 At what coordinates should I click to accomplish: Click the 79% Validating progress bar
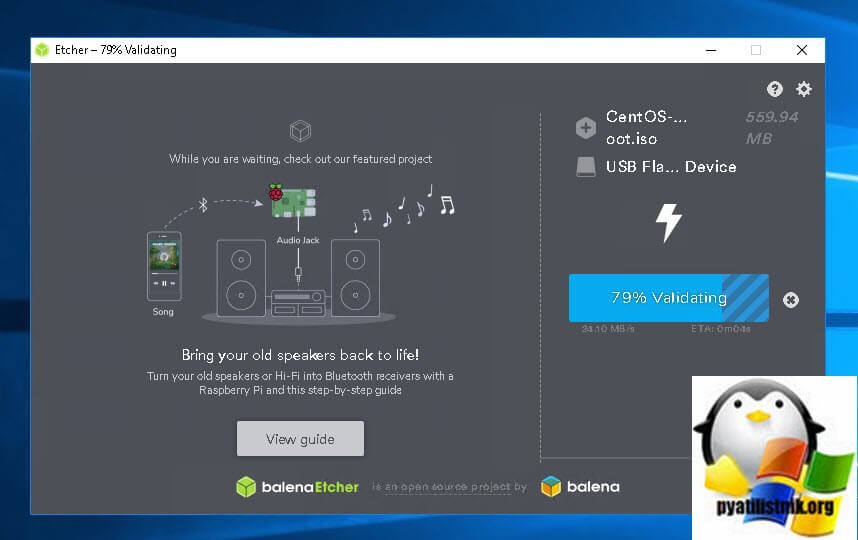(668, 298)
